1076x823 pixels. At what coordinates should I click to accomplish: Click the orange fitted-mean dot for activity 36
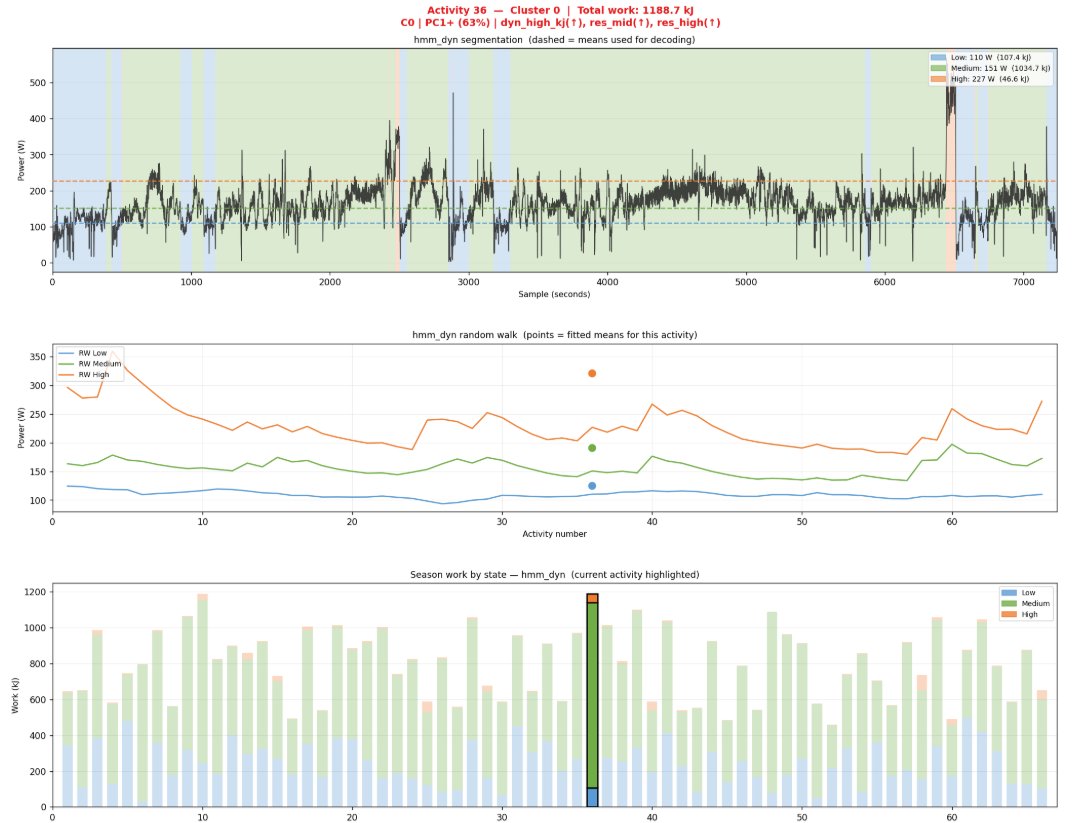[592, 373]
